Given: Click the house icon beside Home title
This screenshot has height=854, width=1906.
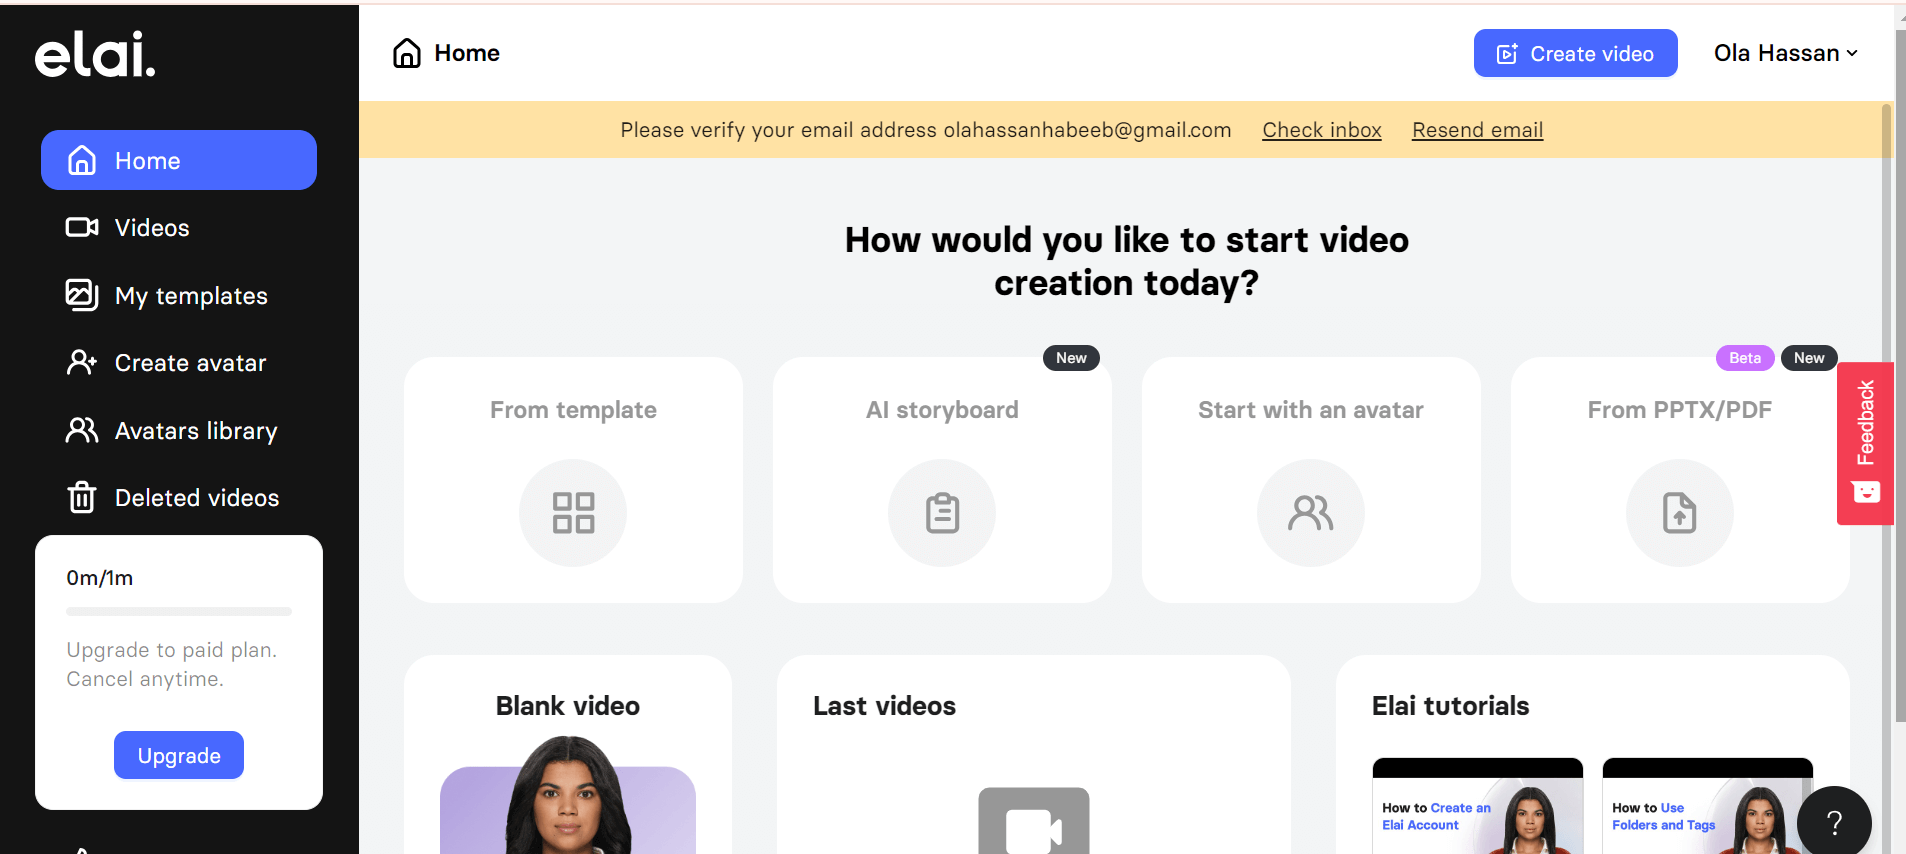Looking at the screenshot, I should click(407, 53).
